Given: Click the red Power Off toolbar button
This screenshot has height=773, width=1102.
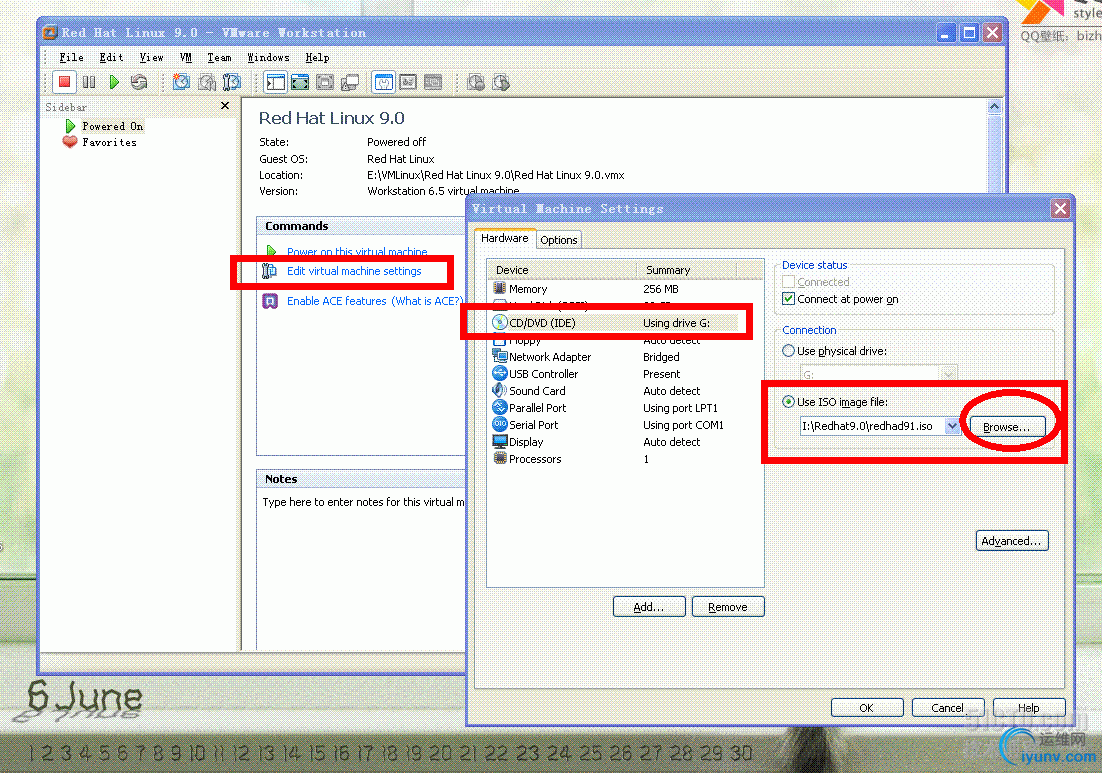Looking at the screenshot, I should tap(64, 82).
